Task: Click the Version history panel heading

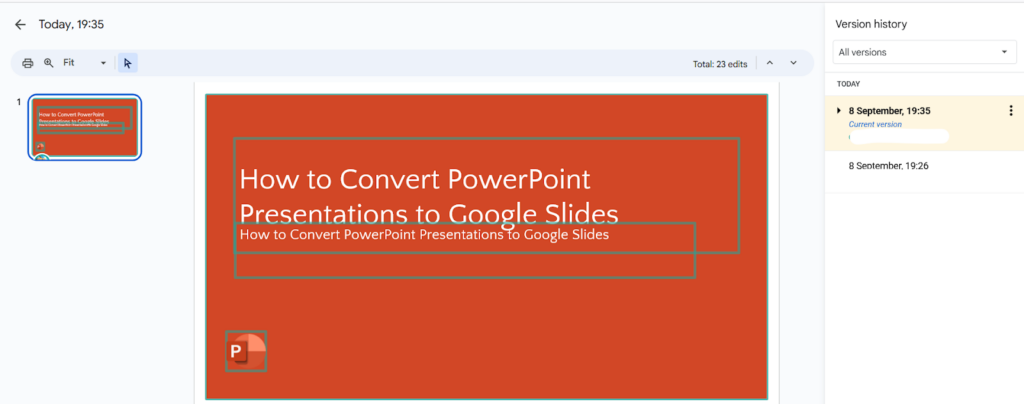Action: coord(872,24)
